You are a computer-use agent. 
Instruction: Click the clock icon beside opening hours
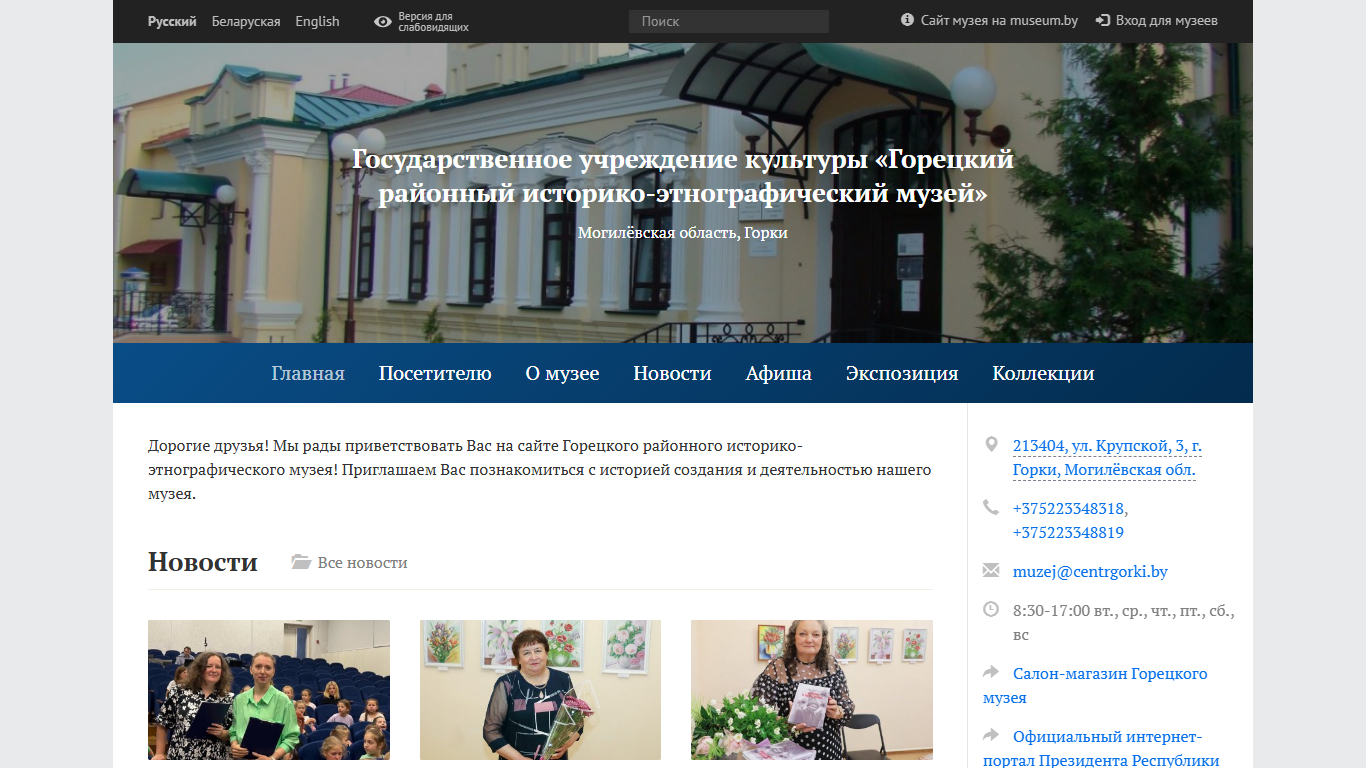tap(991, 608)
